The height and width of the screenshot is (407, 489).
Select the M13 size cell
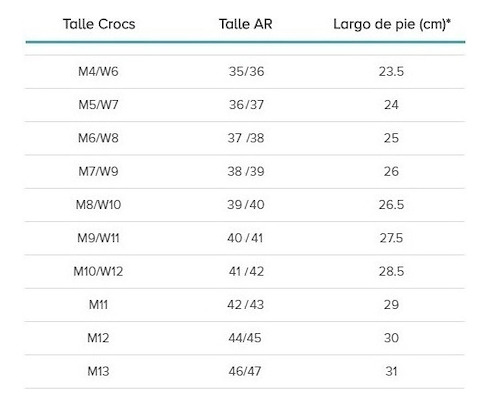[98, 371]
